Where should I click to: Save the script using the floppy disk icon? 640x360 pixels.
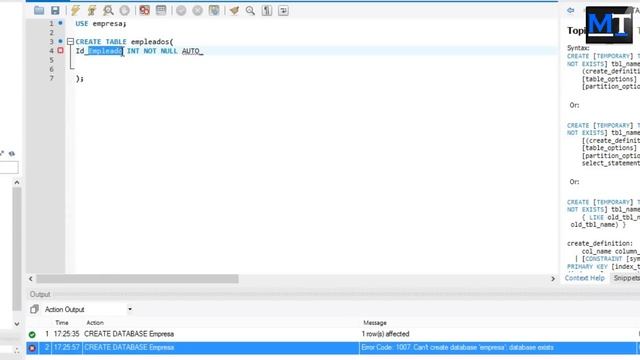tap(55, 11)
